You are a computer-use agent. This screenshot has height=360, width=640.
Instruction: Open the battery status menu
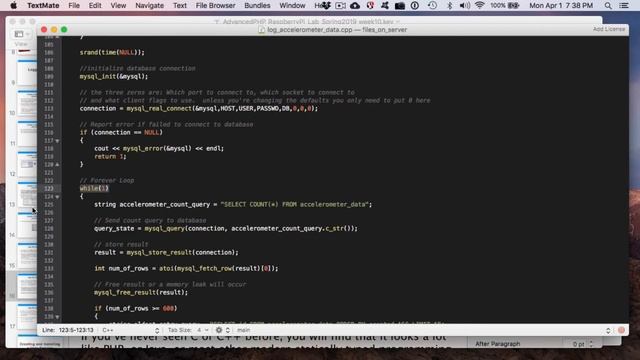505,6
